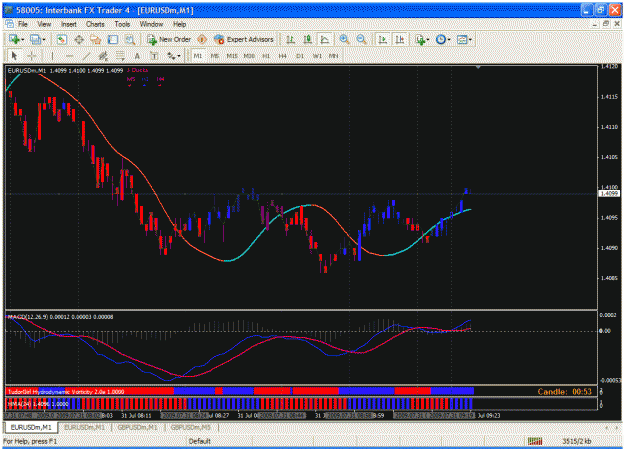Screen dimensions: 625x449
Task: Select the Horizontal Line drawing tool
Action: tap(69, 56)
